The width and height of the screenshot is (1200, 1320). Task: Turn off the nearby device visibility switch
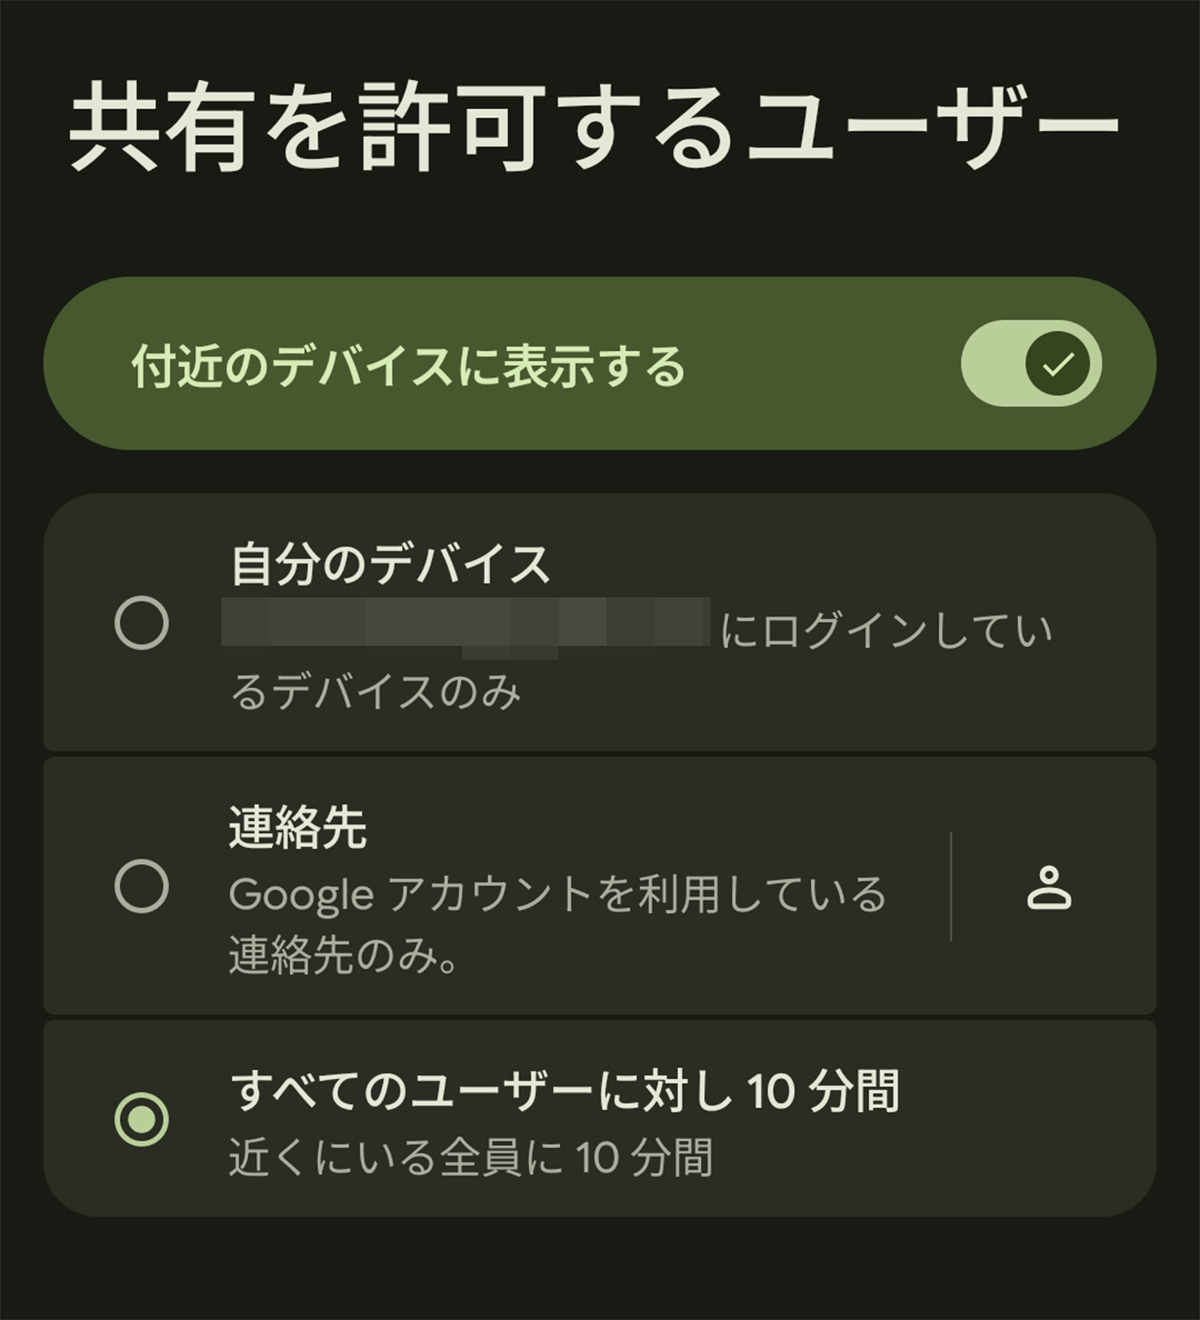click(1030, 364)
